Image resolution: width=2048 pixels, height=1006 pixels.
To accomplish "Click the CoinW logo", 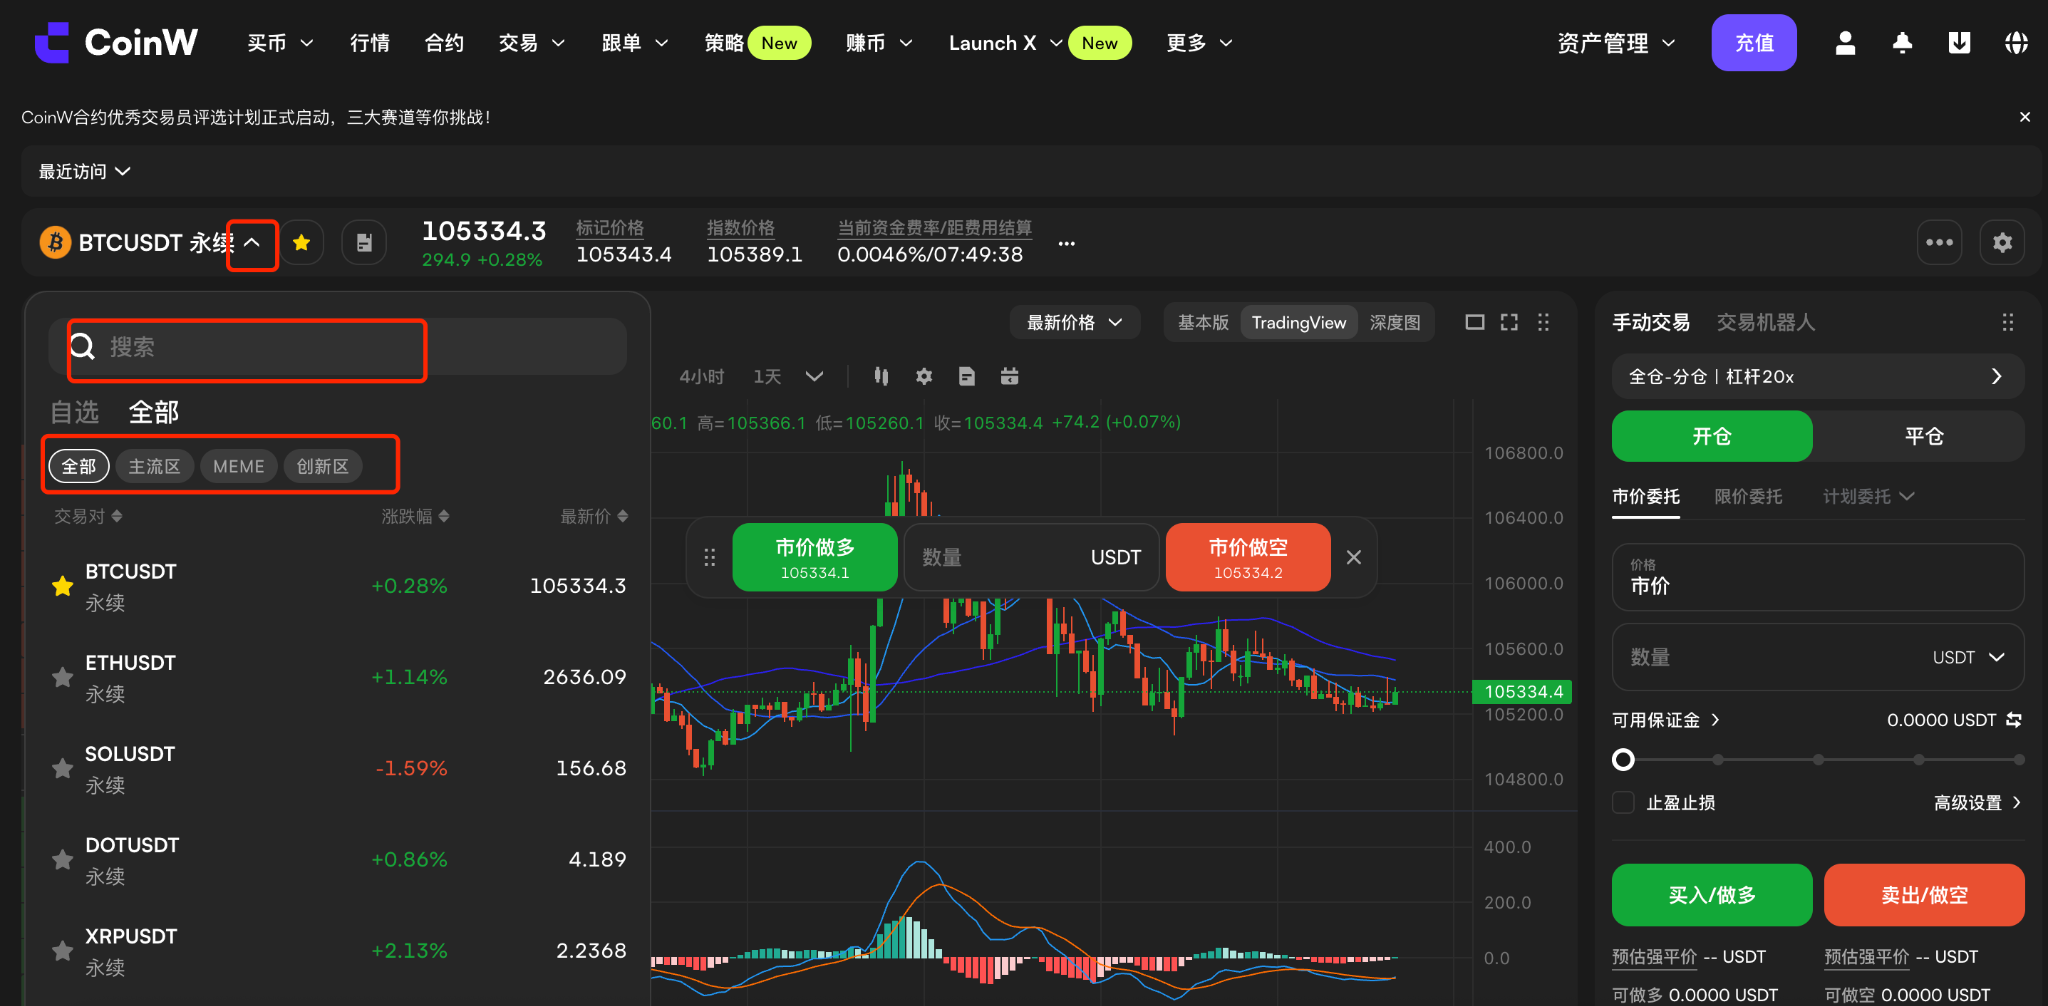I will pos(116,42).
